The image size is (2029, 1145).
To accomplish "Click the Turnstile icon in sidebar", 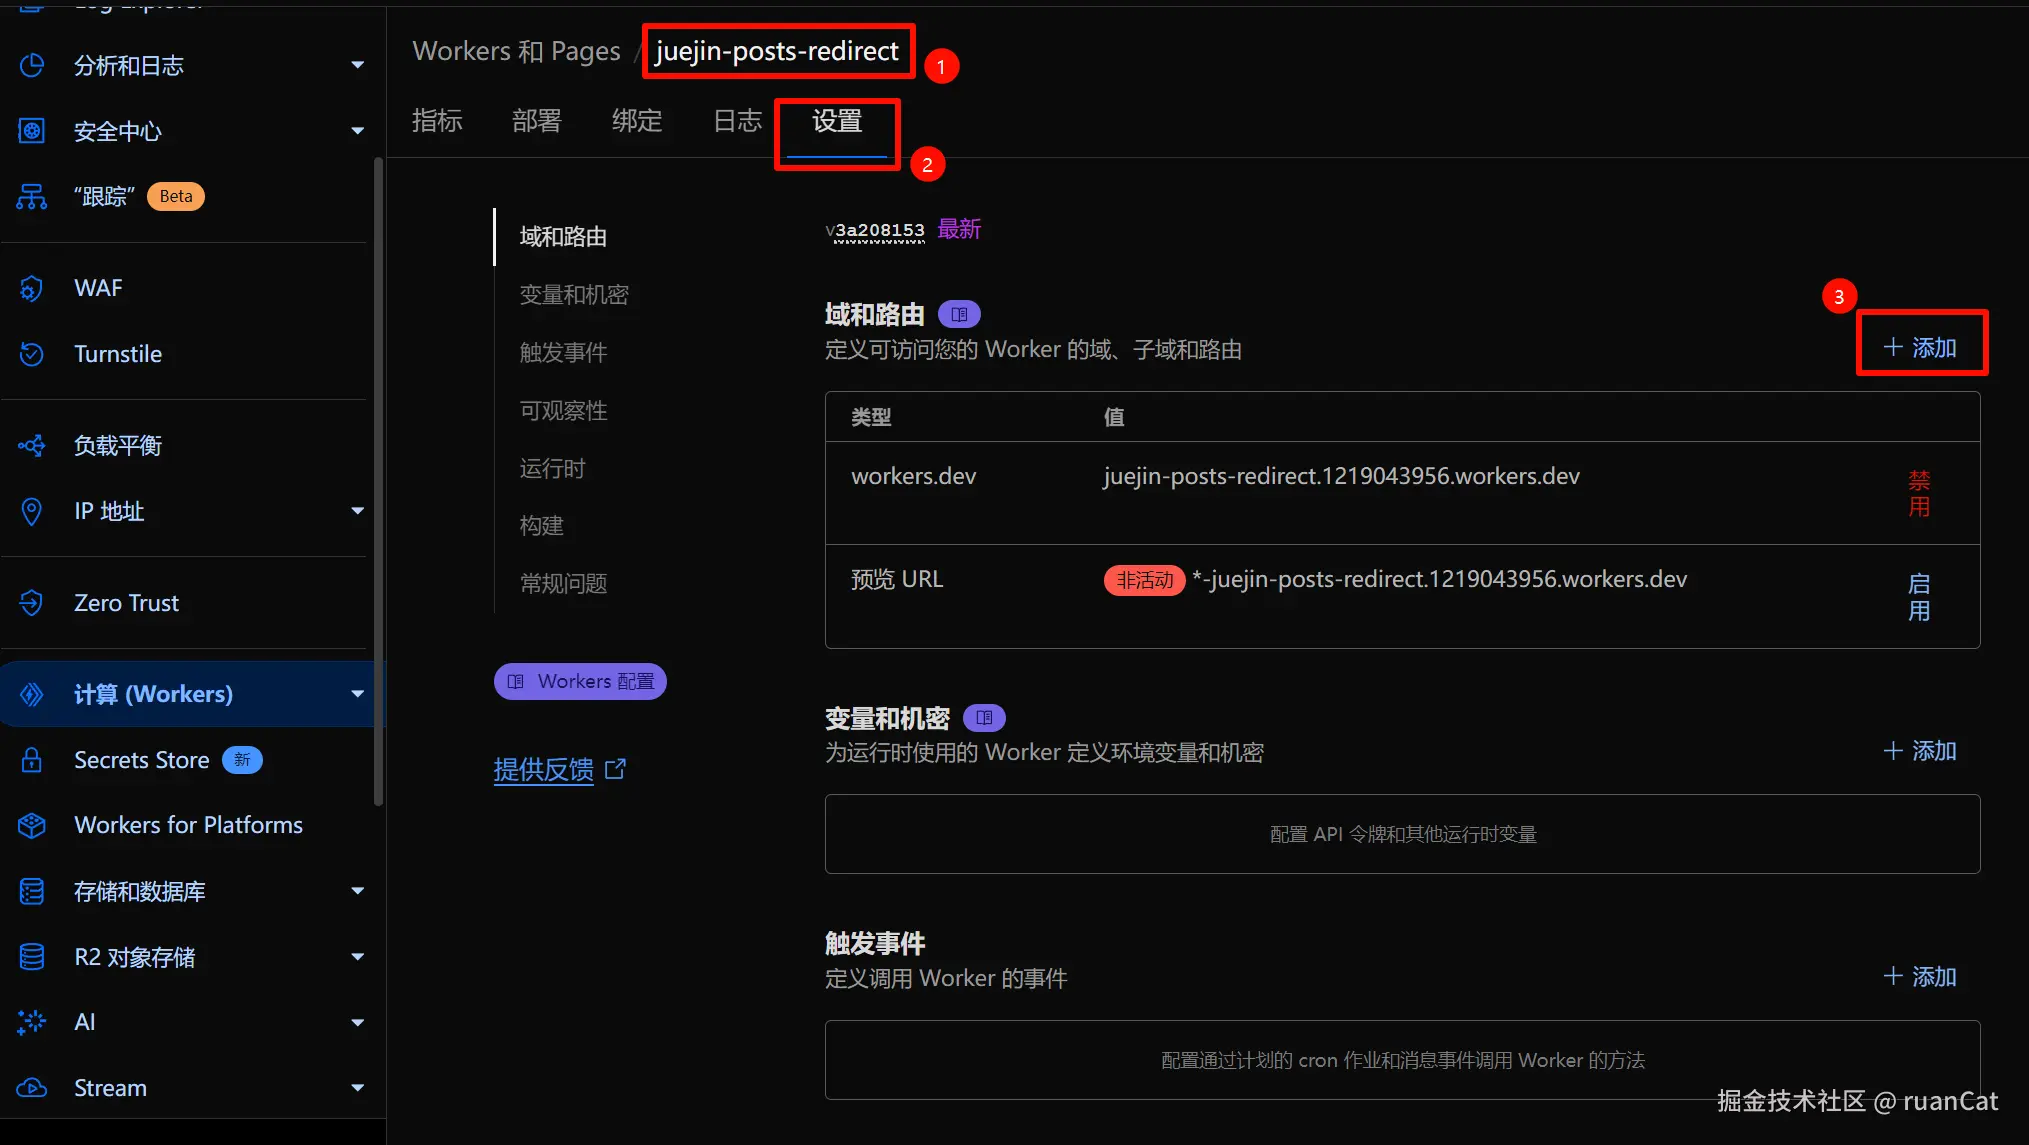I will pos(31,354).
